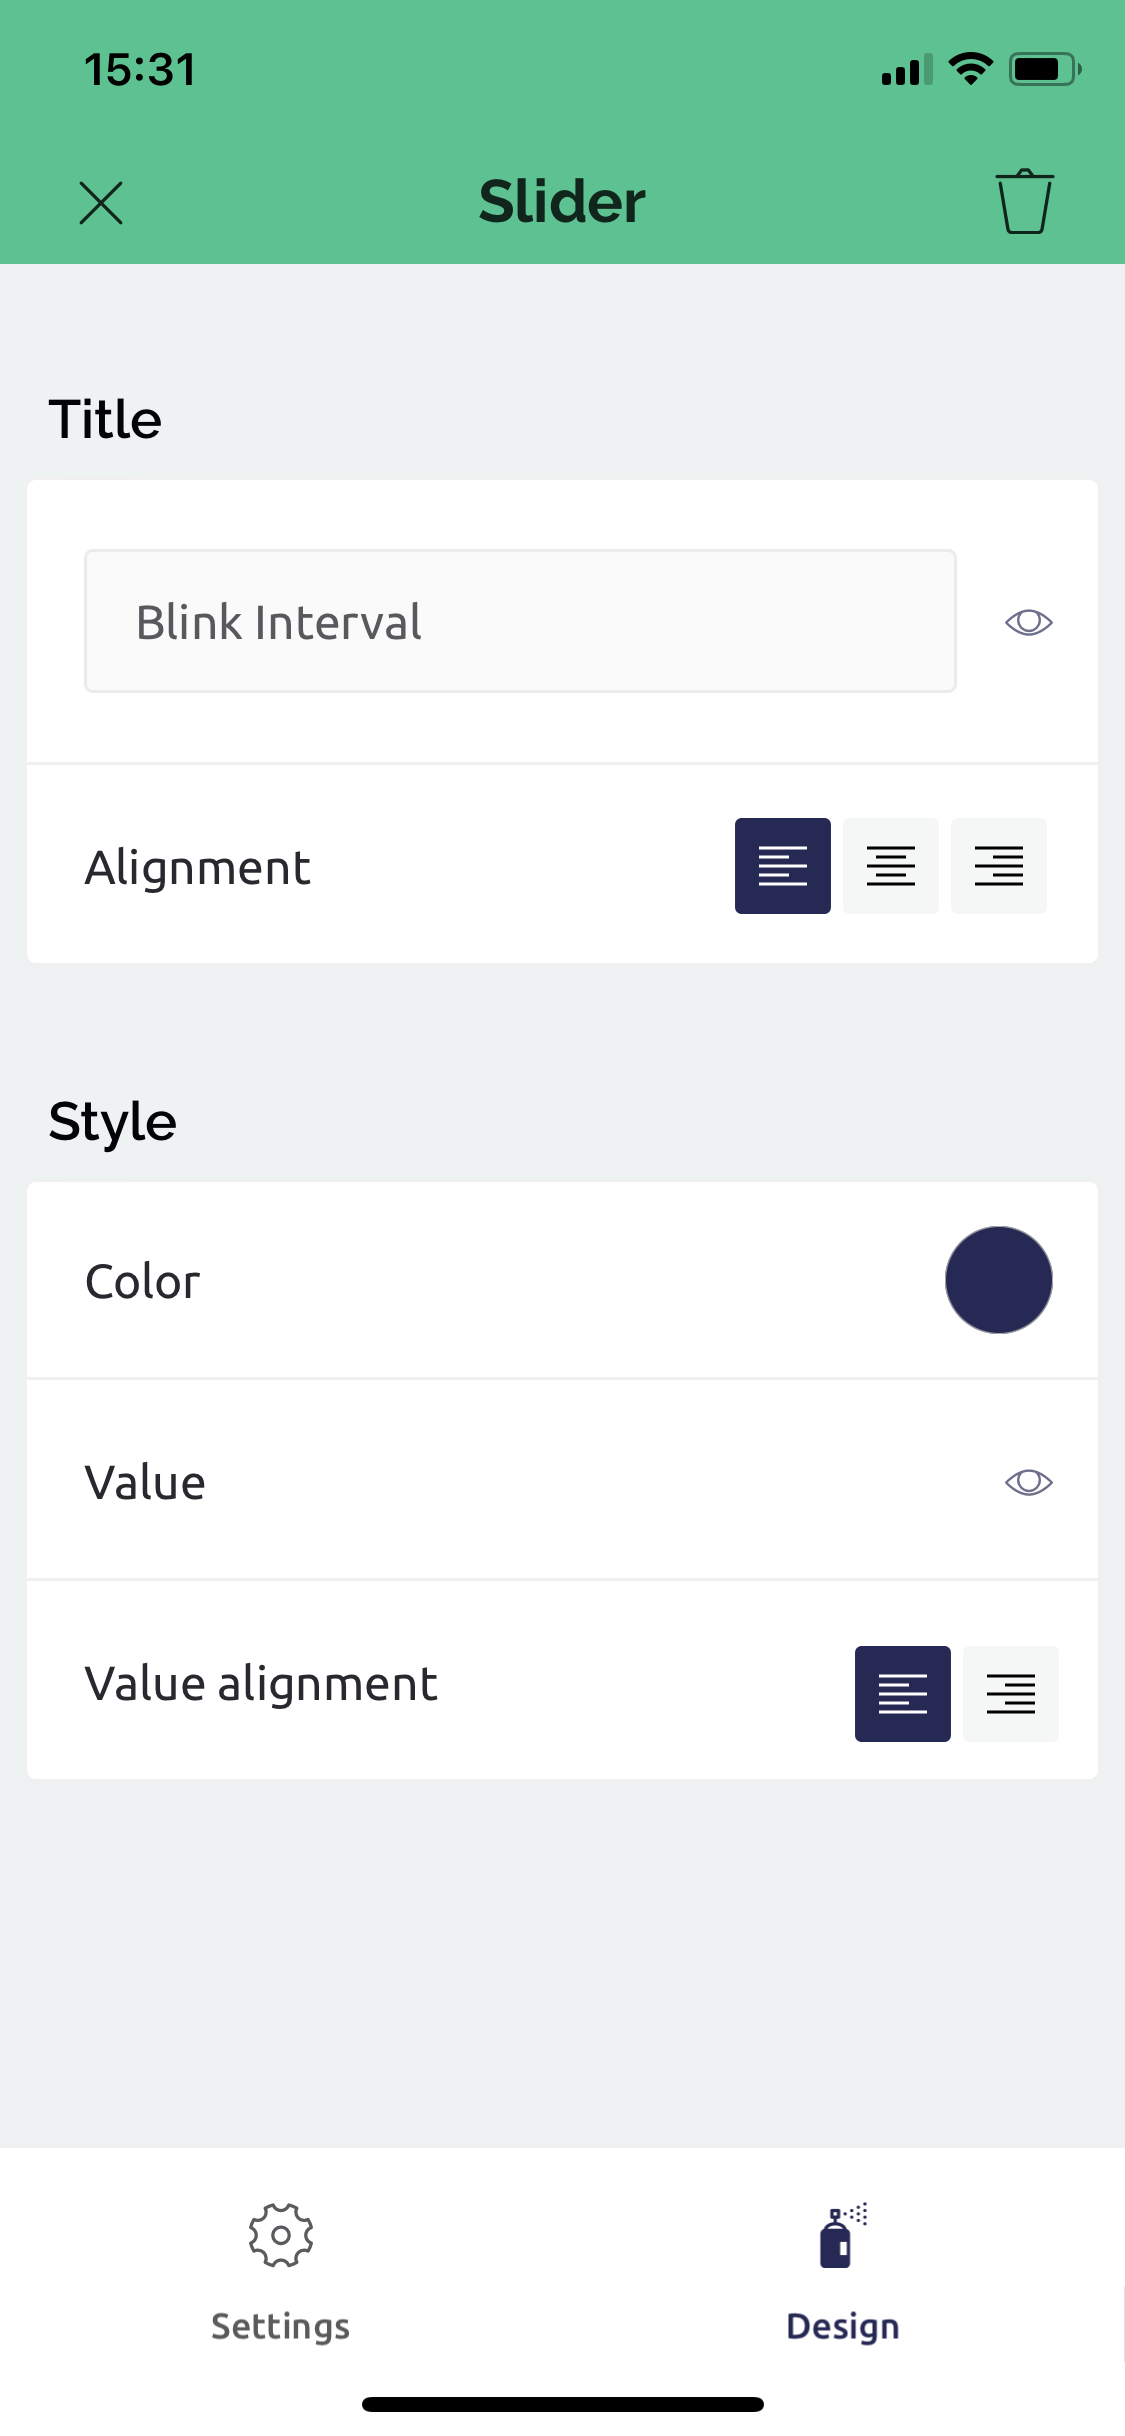
Task: Set title alignment to center
Action: (x=890, y=866)
